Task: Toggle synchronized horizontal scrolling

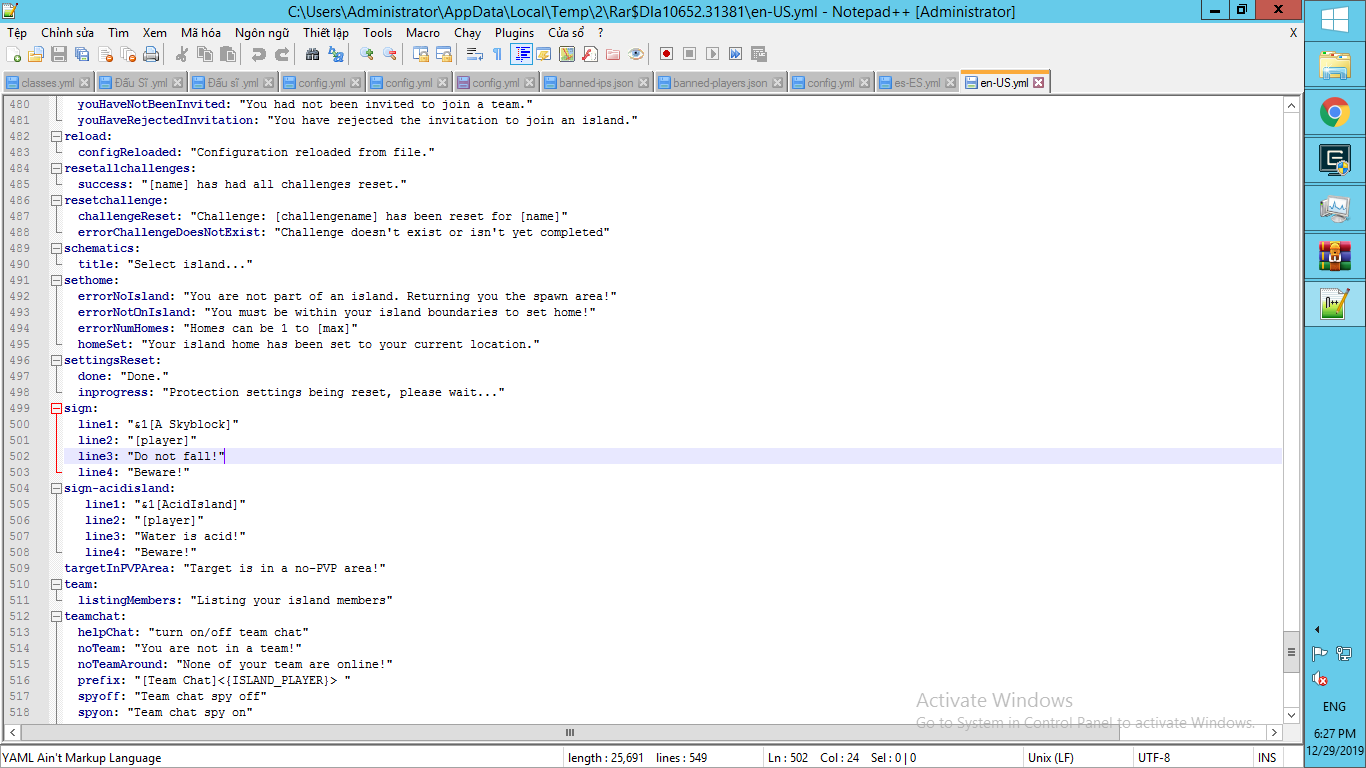Action: click(x=444, y=54)
